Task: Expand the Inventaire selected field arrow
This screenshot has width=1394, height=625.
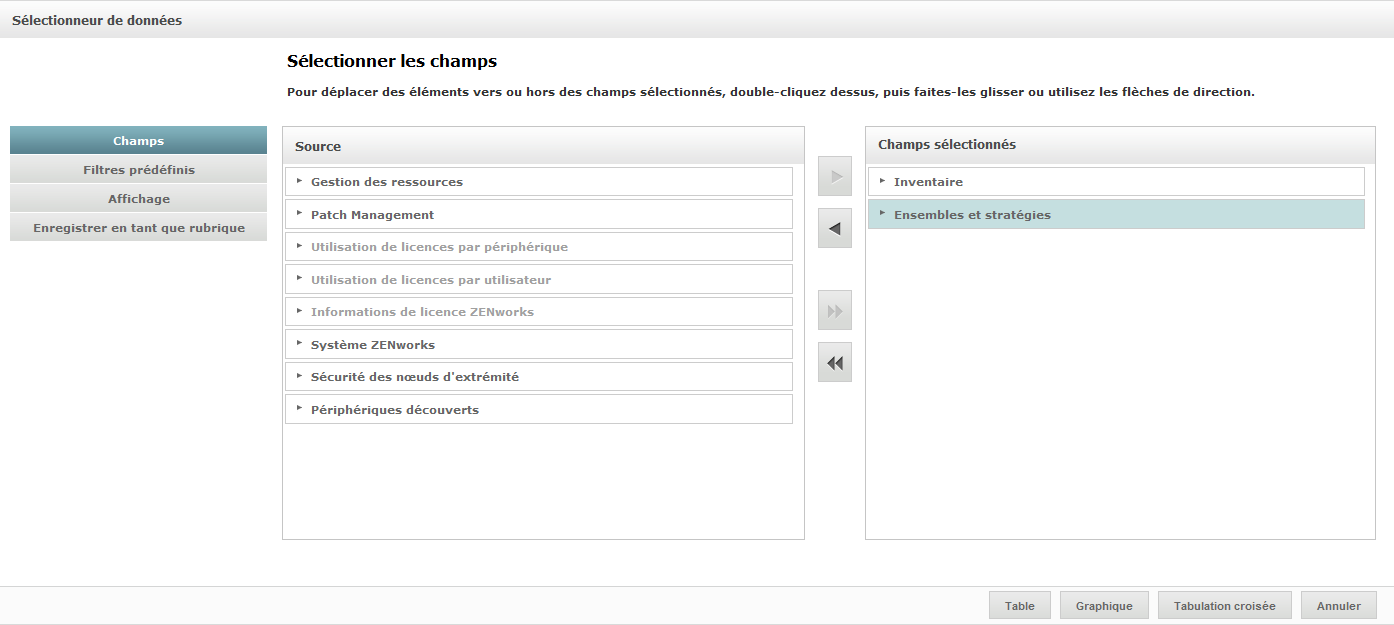Action: (x=882, y=181)
